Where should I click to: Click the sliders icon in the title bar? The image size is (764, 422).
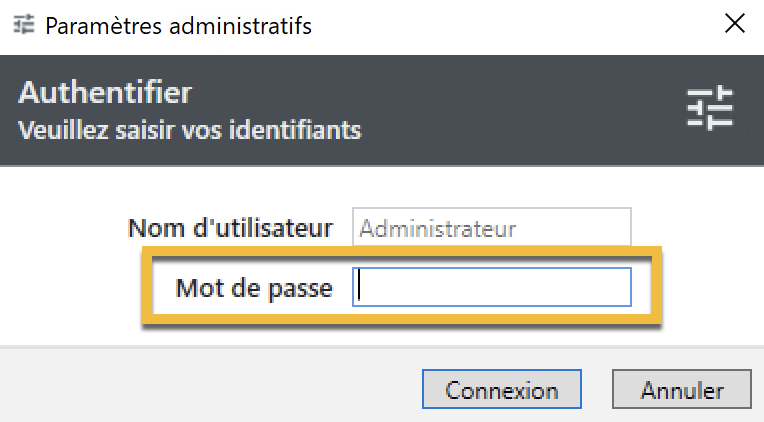click(x=23, y=24)
